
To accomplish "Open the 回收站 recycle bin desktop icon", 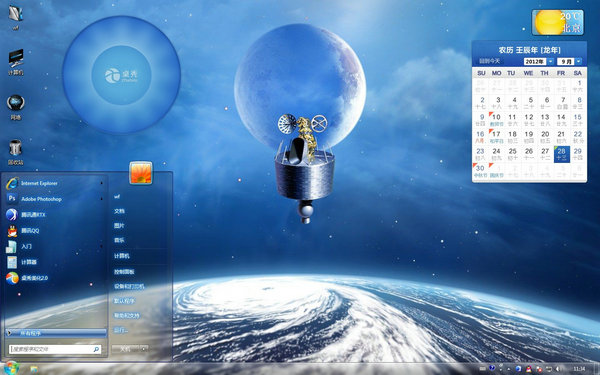I will [x=15, y=152].
